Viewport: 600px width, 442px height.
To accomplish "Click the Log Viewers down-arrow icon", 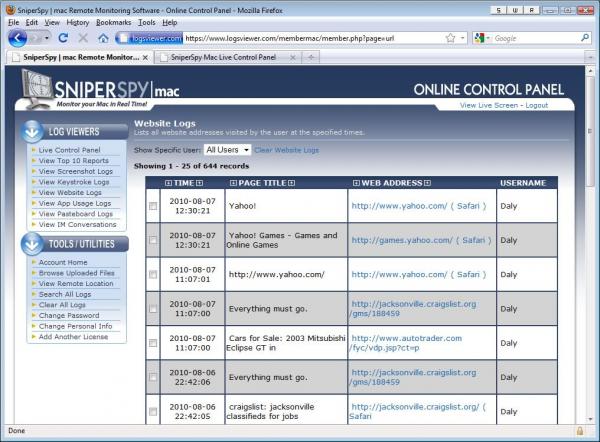I will [x=32, y=131].
